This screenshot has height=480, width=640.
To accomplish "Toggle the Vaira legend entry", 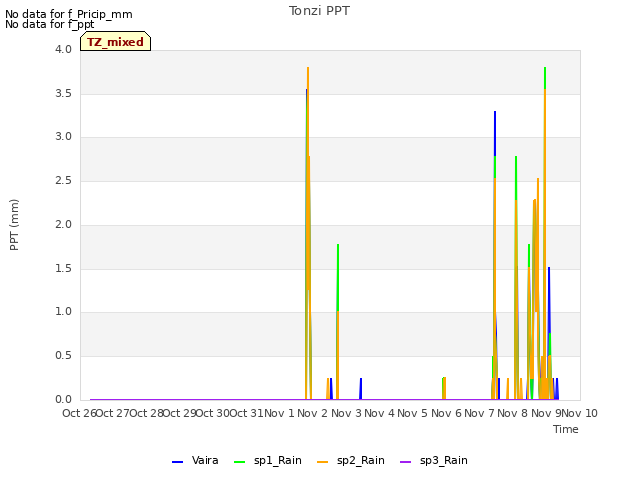I will [195, 461].
